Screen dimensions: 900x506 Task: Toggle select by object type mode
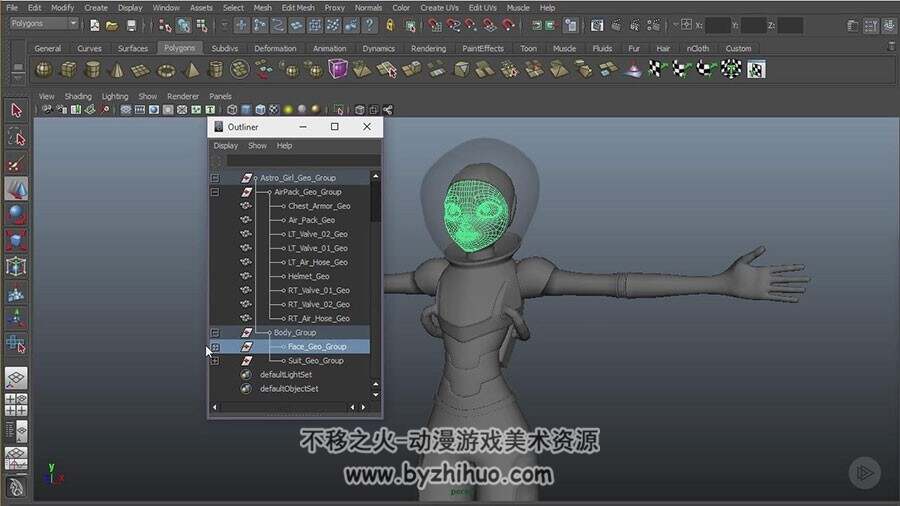(x=184, y=25)
